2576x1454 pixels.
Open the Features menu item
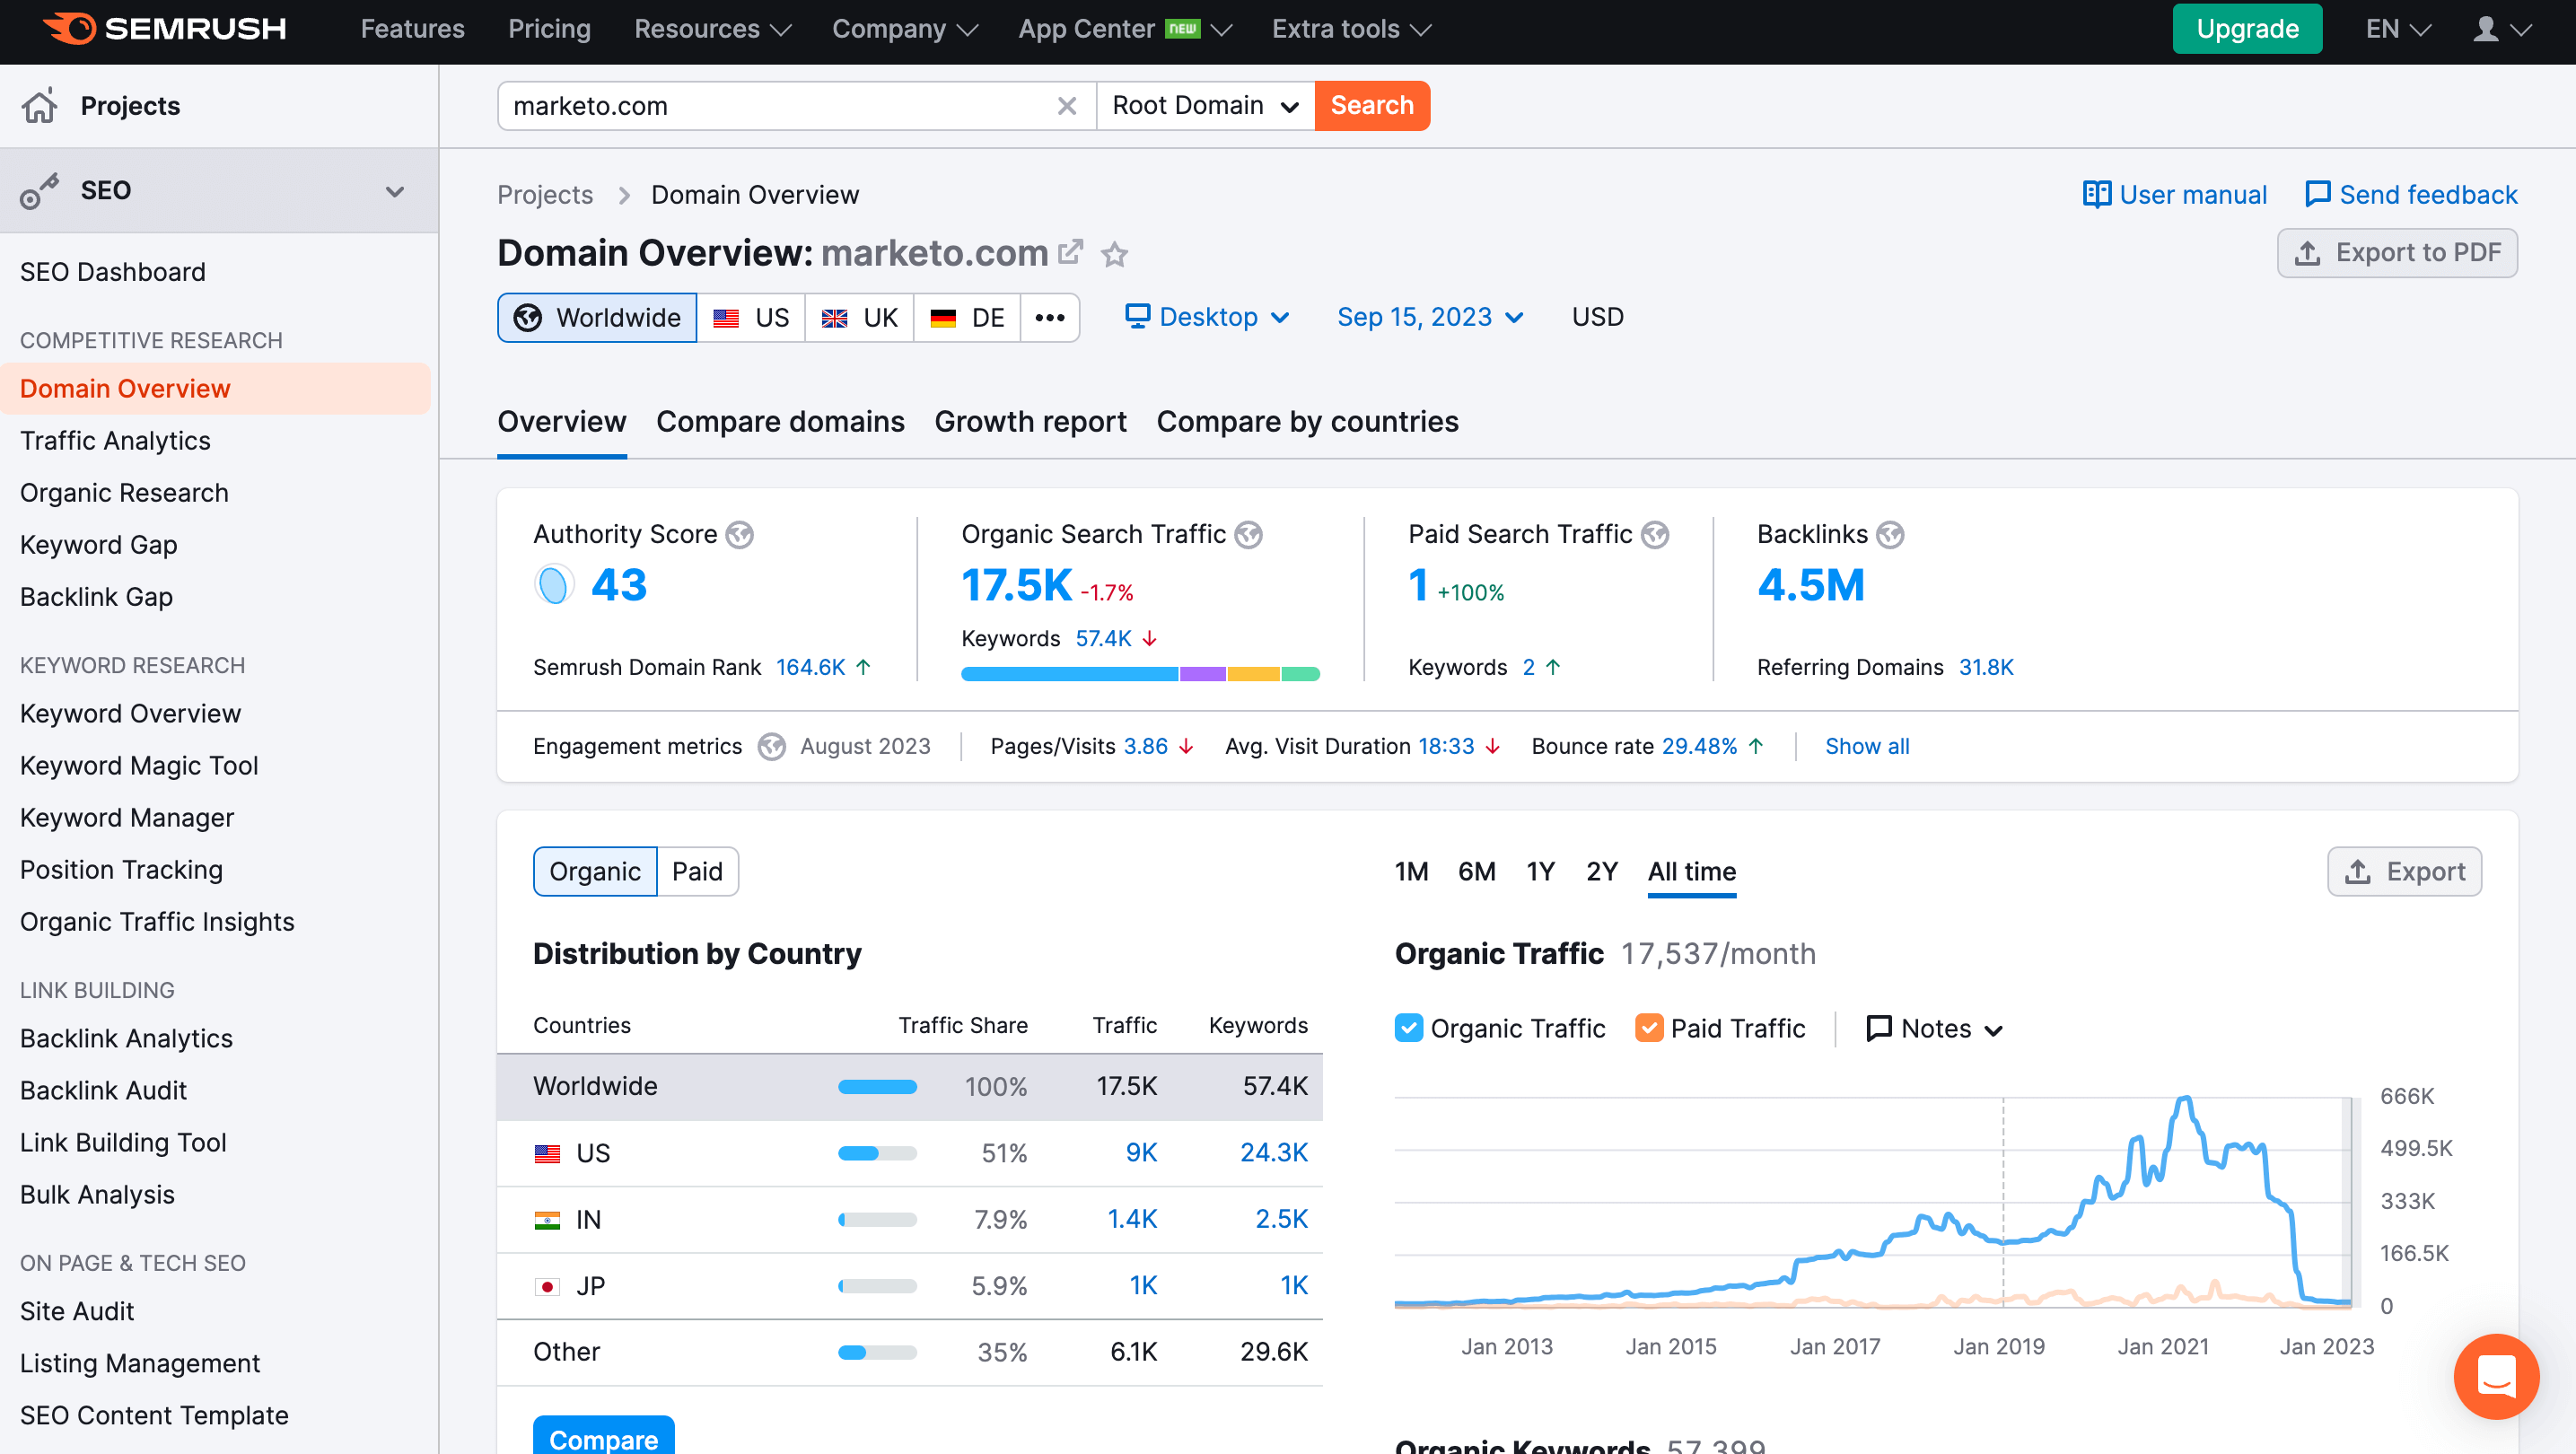pyautogui.click(x=412, y=29)
